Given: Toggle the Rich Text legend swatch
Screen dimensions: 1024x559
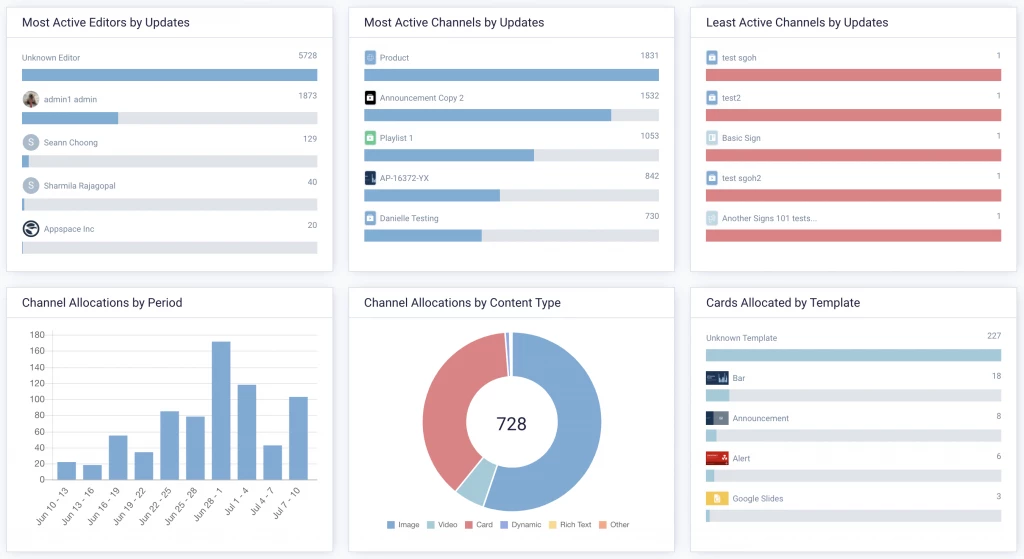Looking at the screenshot, I should tap(552, 525).
